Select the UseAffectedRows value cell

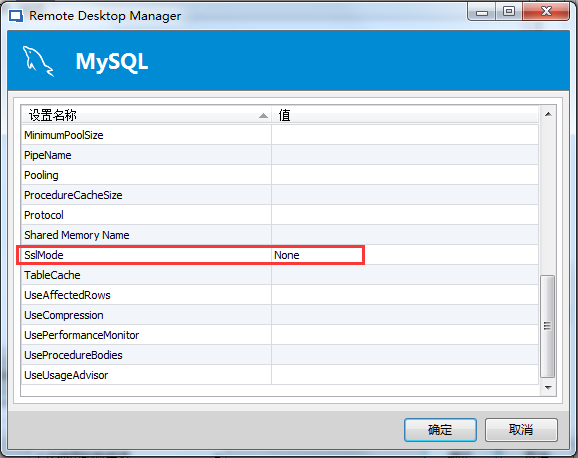point(405,295)
